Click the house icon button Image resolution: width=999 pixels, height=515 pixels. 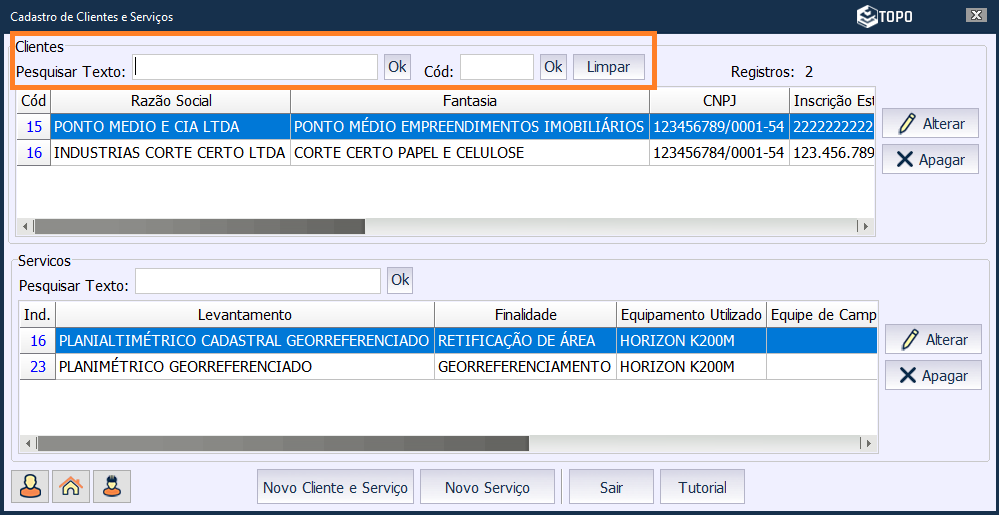(x=71, y=487)
